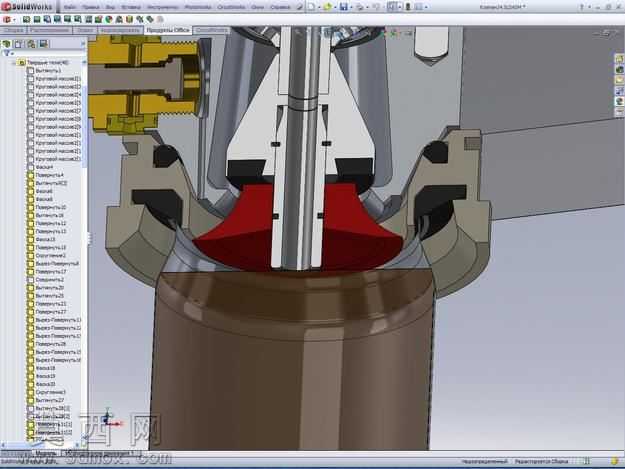625x469 pixels.
Task: Open the top task pane icon on right edge
Action: pyautogui.click(x=620, y=59)
